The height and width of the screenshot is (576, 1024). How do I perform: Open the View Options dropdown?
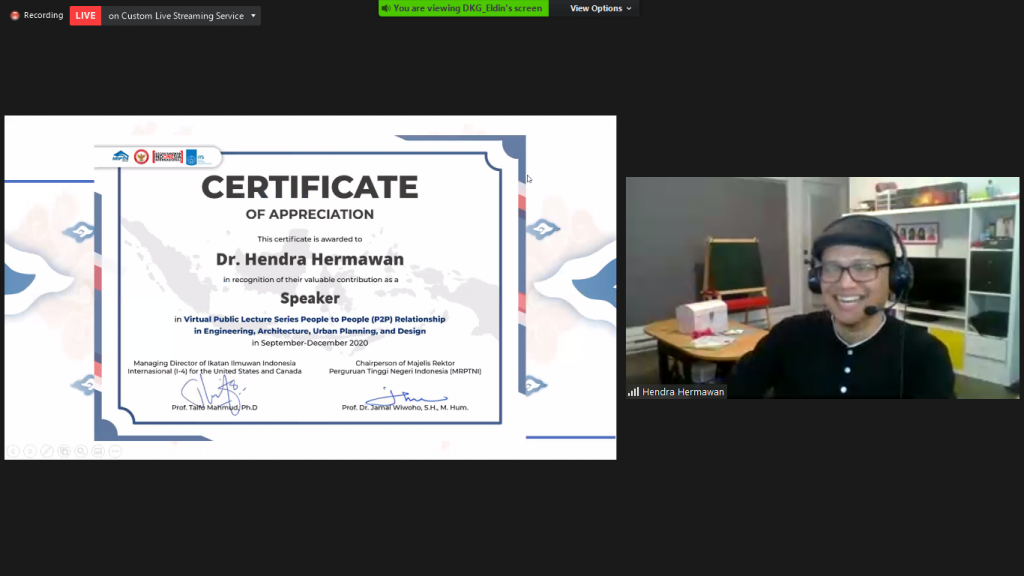click(x=600, y=8)
